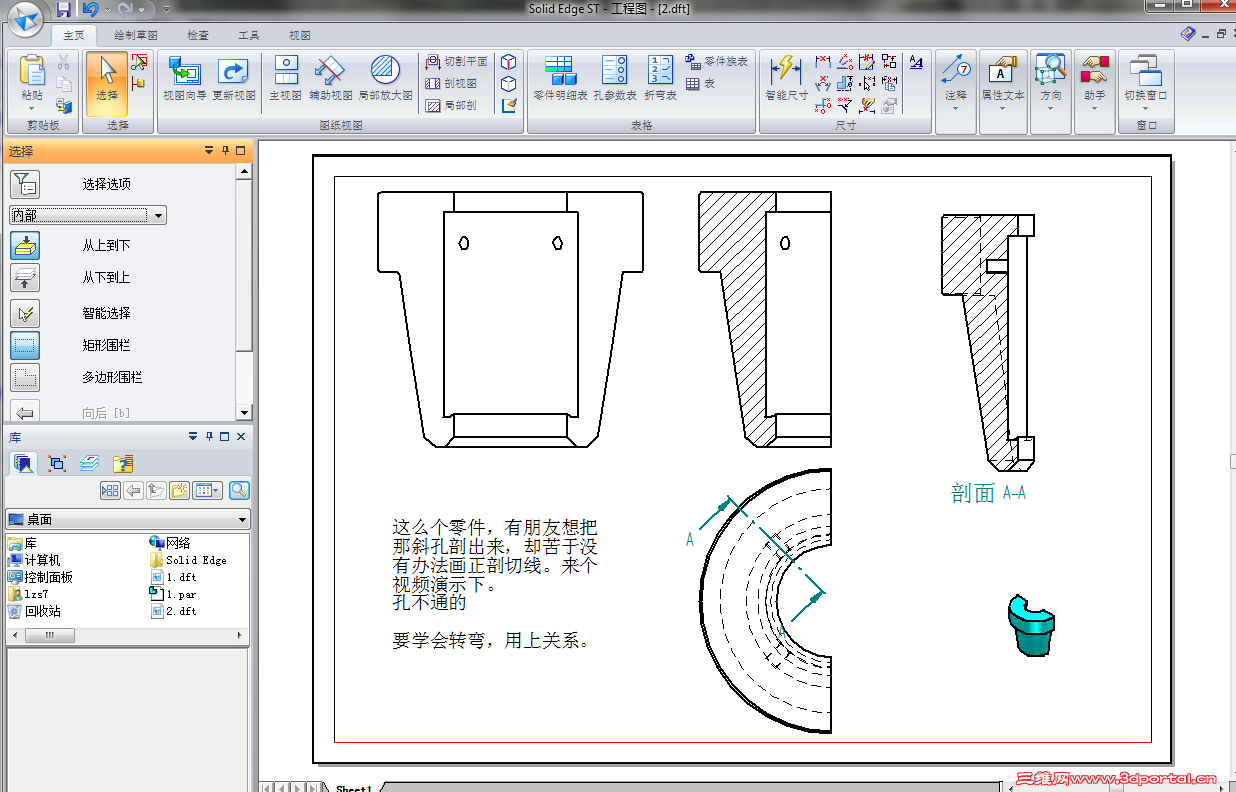Select the Broken-Out Section (局部剖) tool
This screenshot has width=1236, height=792.
pos(452,105)
